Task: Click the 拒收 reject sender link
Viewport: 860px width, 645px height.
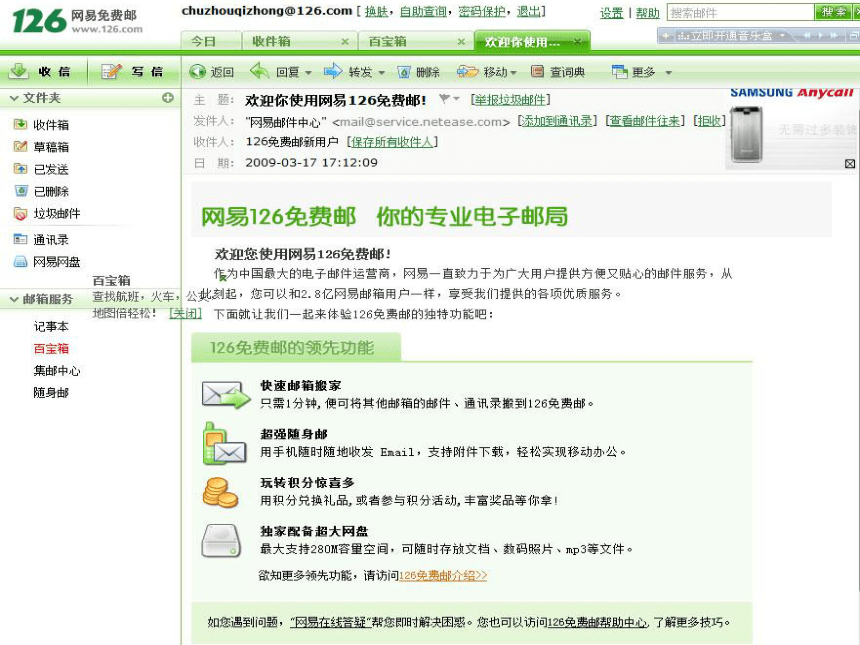Action: 709,121
